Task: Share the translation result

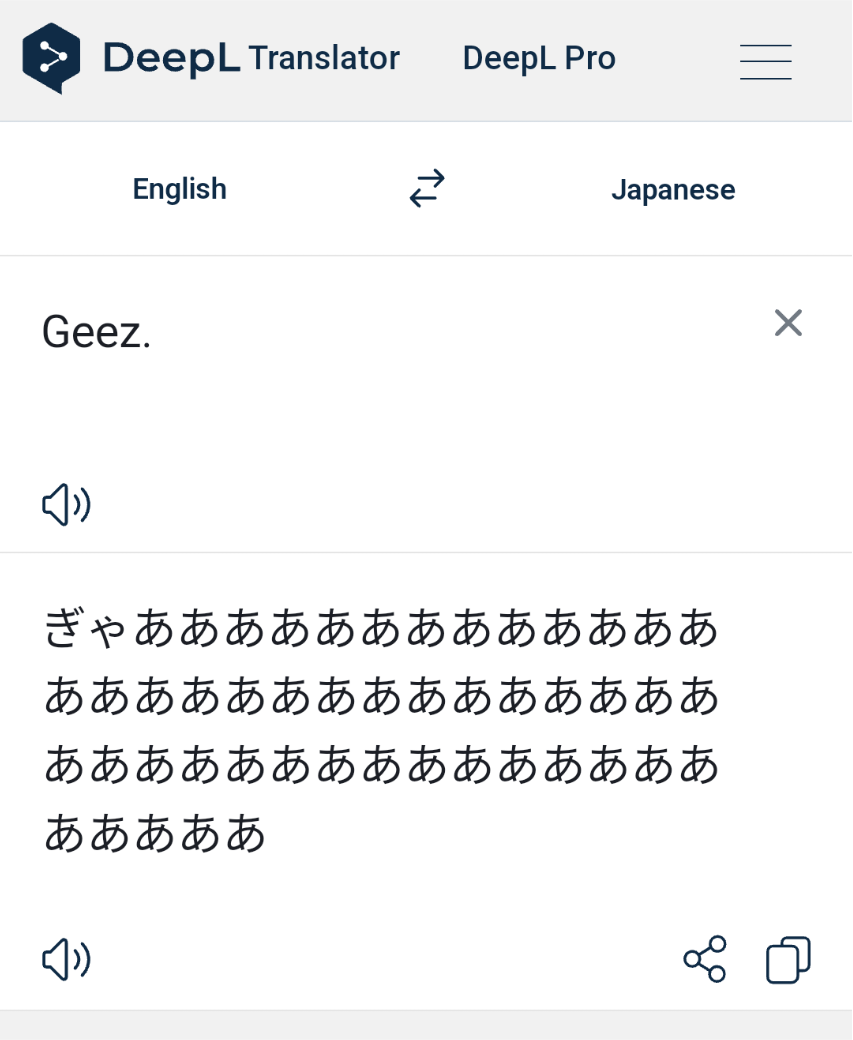Action: point(705,960)
